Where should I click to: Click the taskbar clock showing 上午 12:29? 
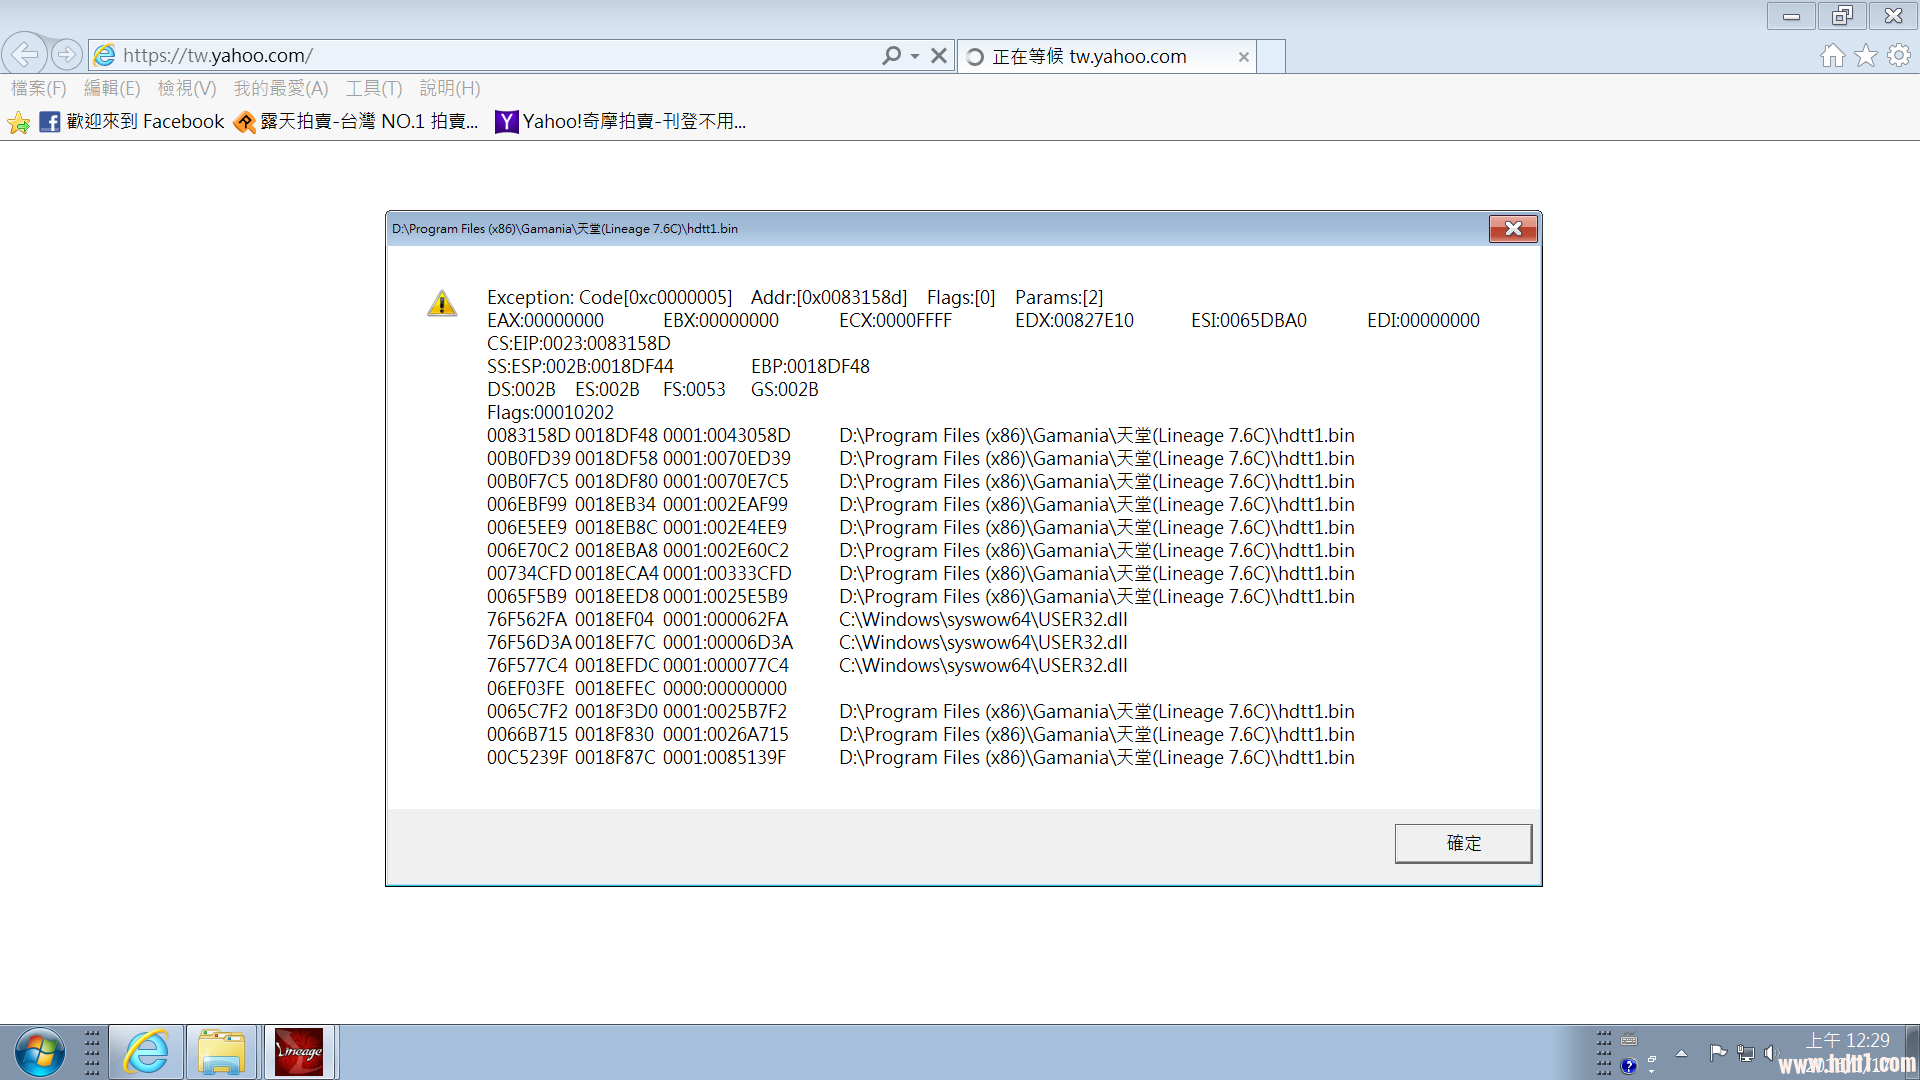[1847, 1041]
